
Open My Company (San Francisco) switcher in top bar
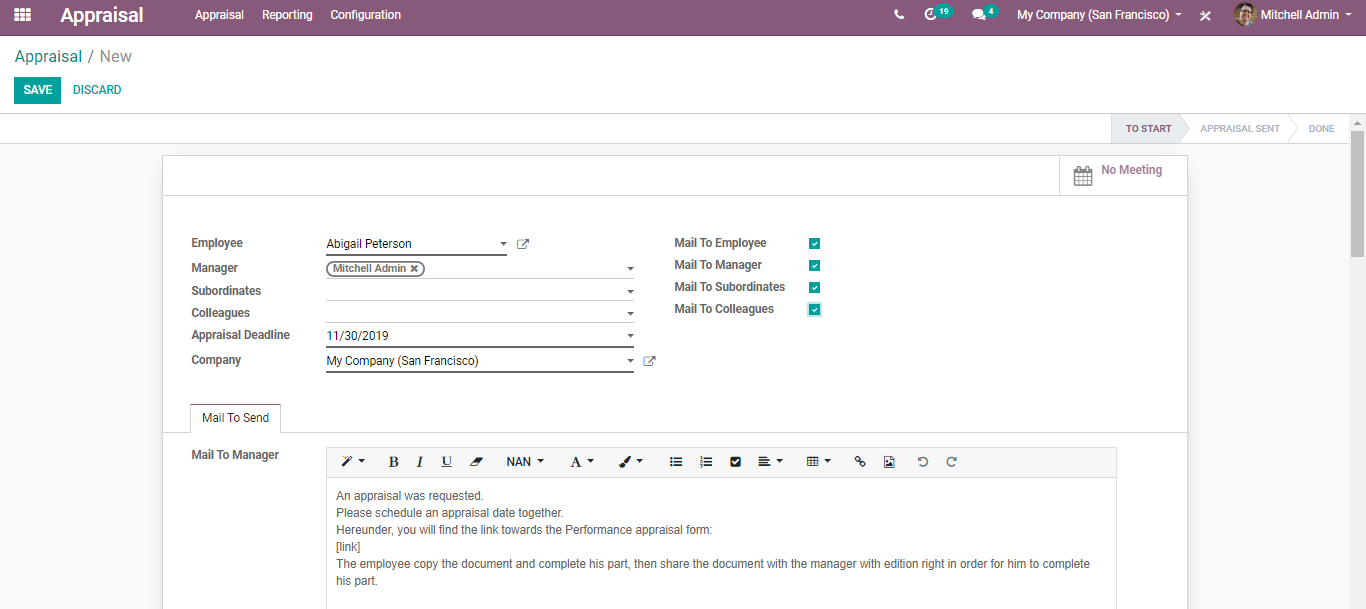tap(1099, 15)
